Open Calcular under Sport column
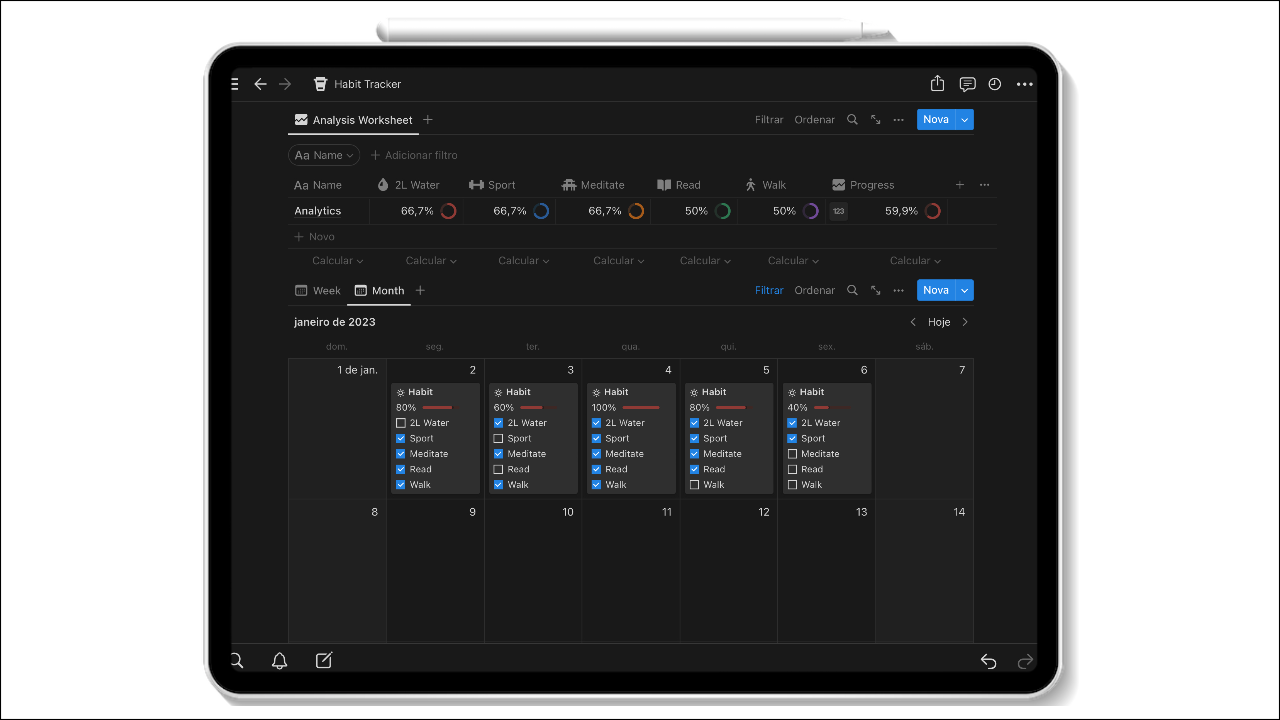 [x=524, y=260]
